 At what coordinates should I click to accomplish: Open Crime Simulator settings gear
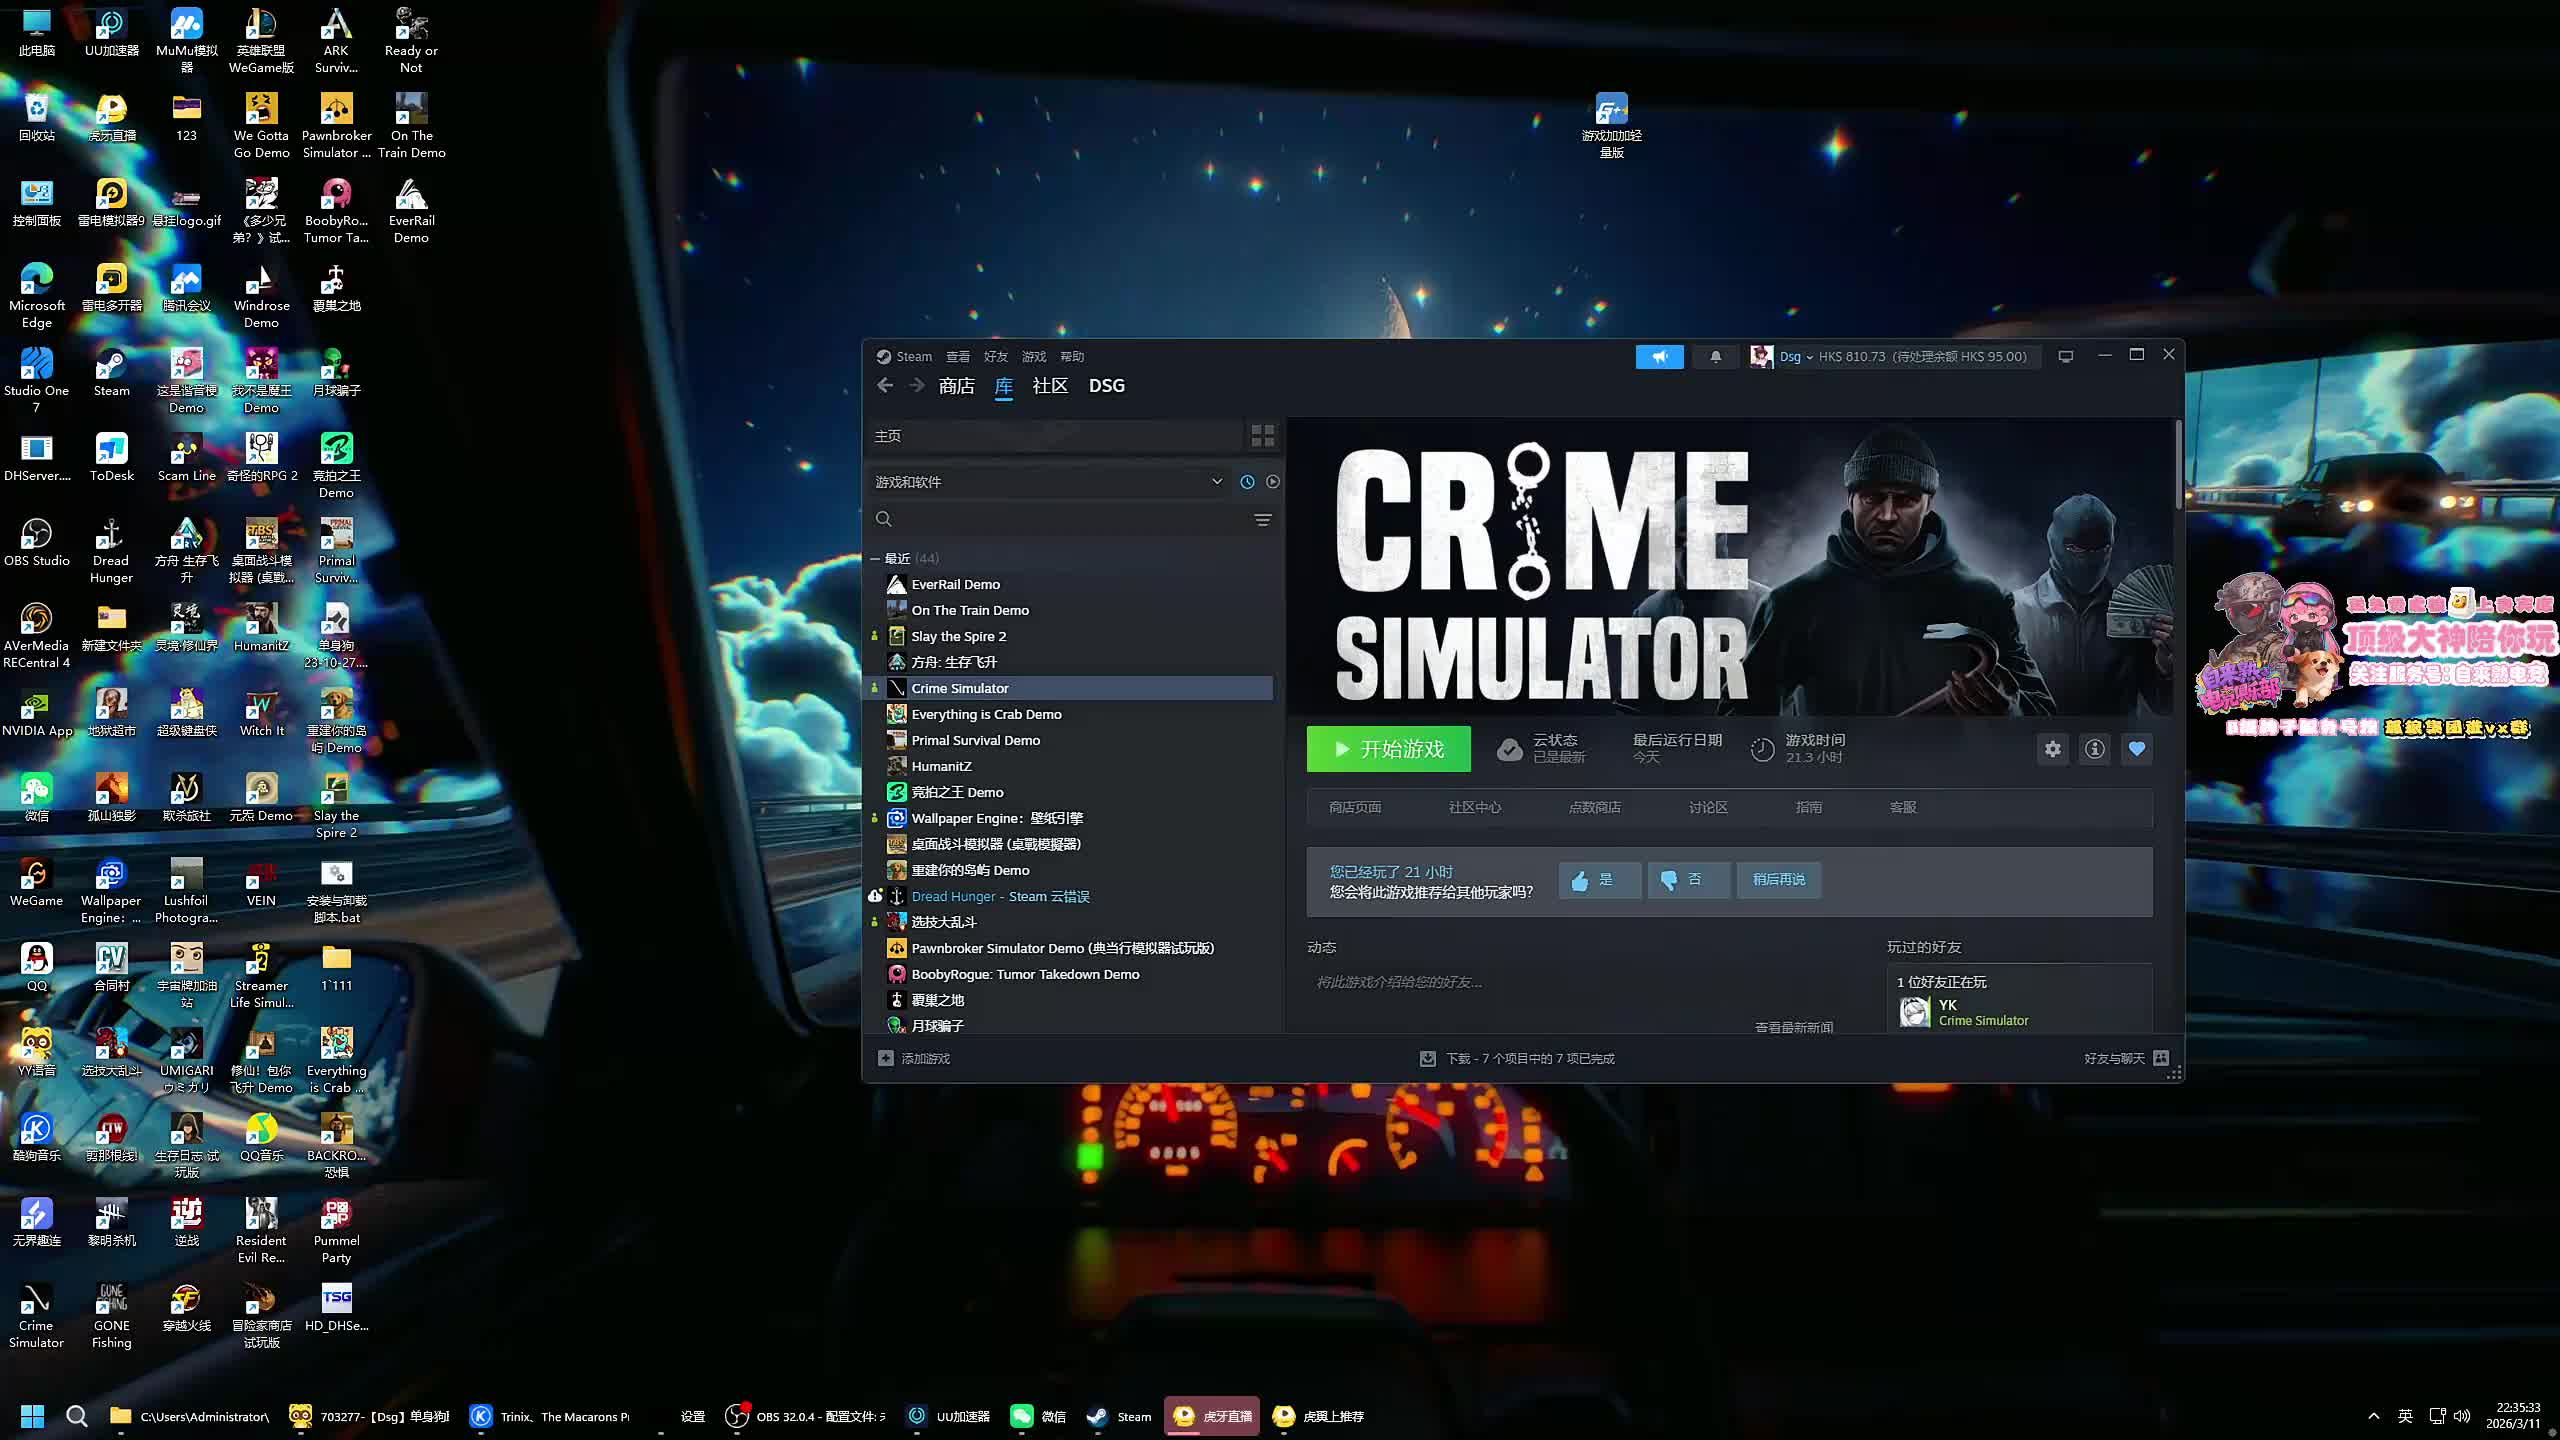[2052, 749]
